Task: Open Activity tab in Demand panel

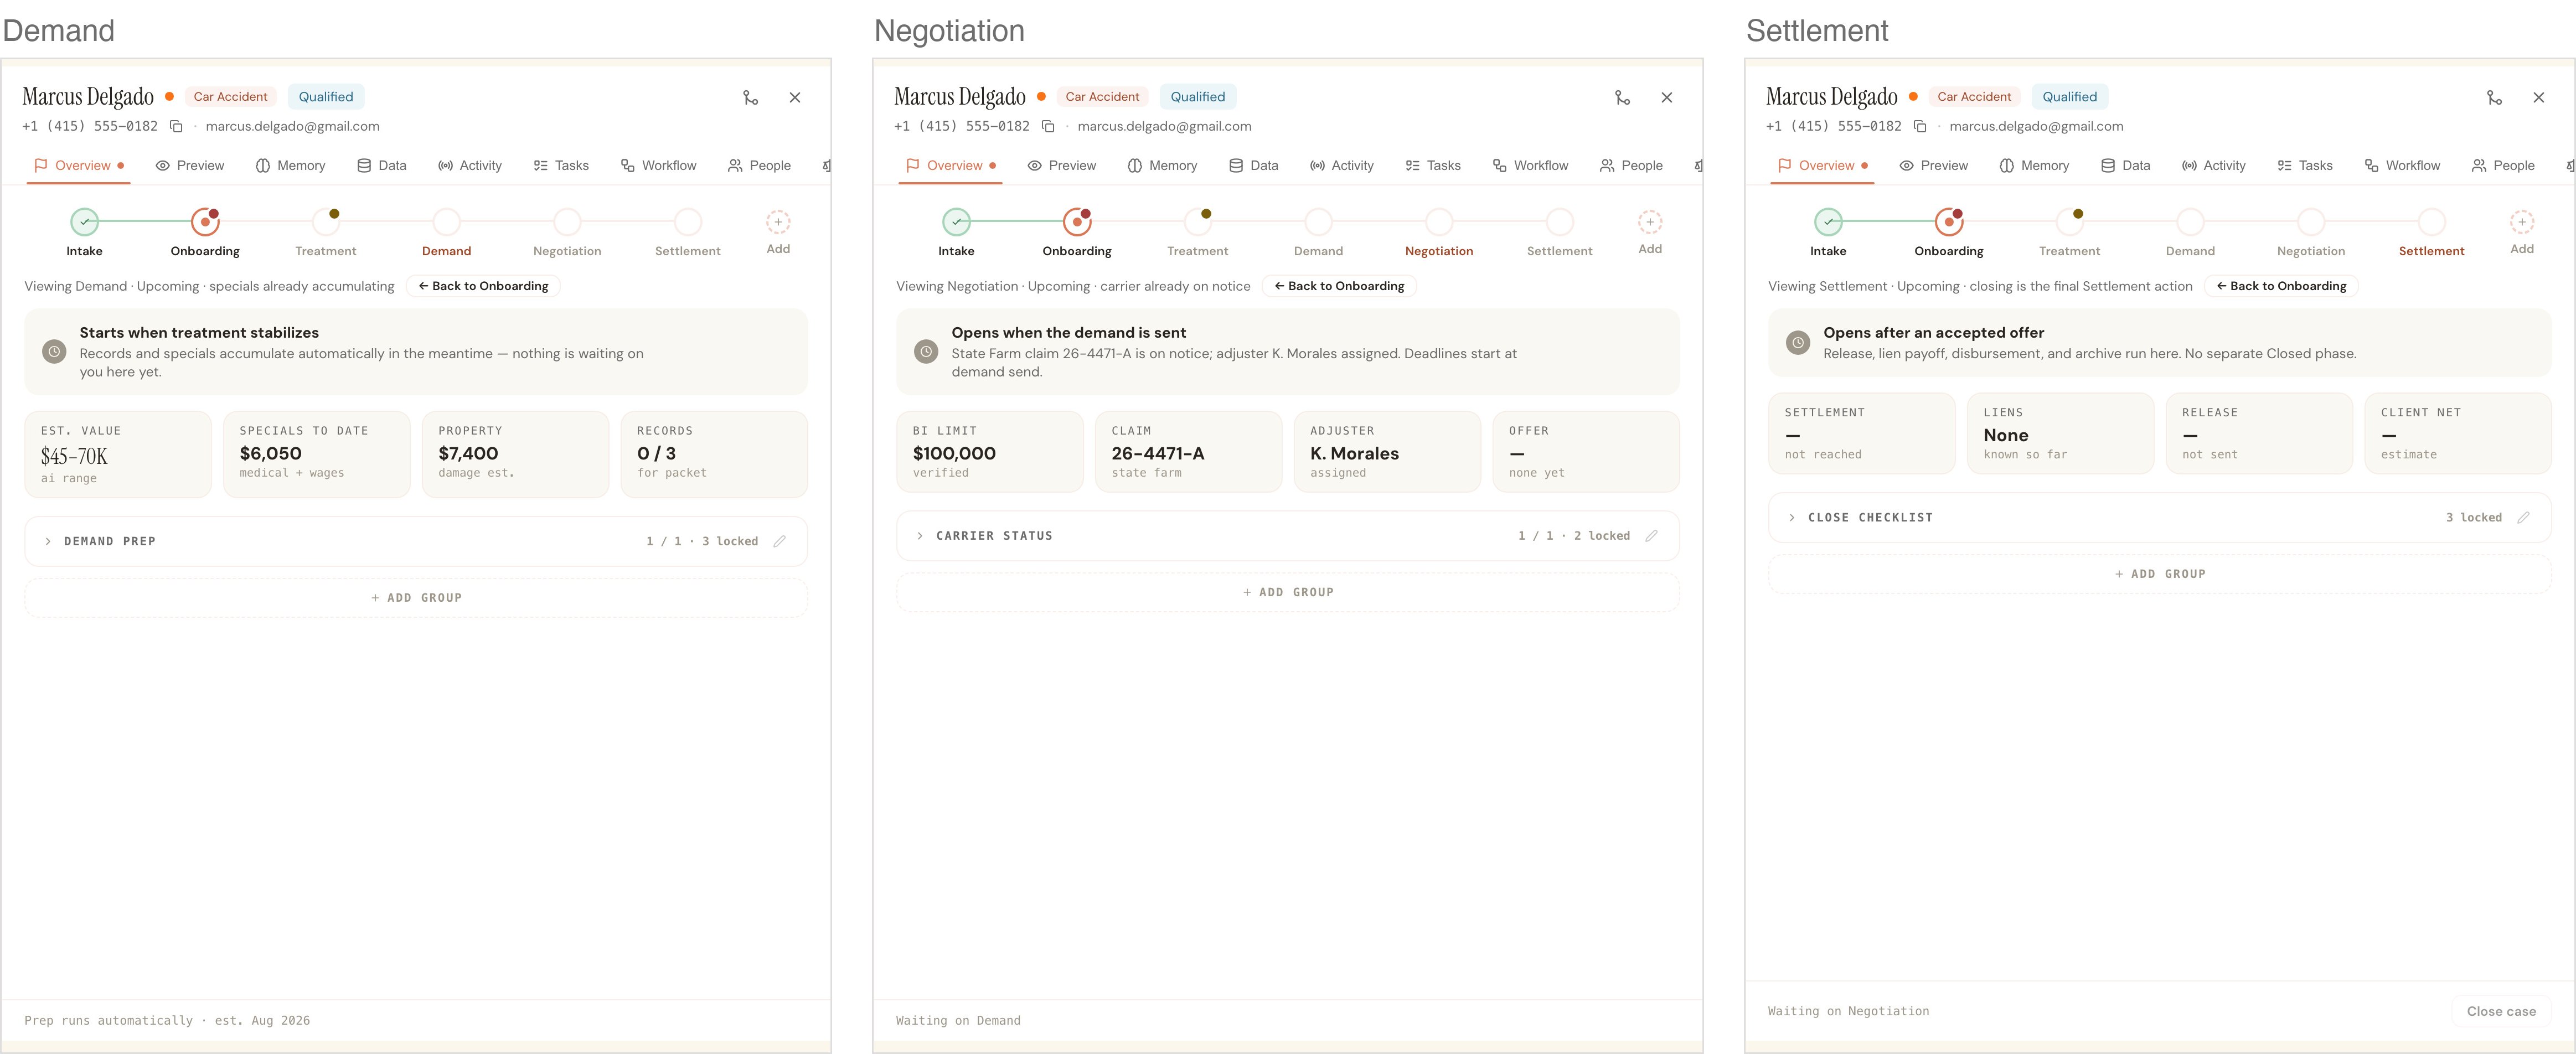Action: pyautogui.click(x=470, y=166)
